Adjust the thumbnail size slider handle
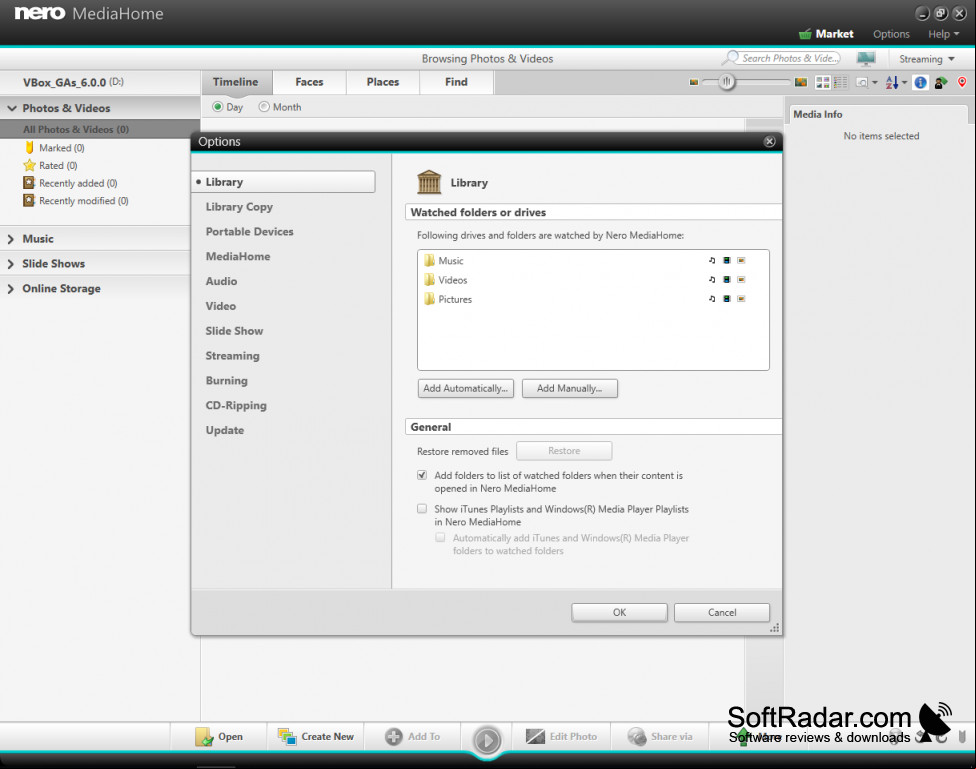This screenshot has height=769, width=976. (x=726, y=82)
